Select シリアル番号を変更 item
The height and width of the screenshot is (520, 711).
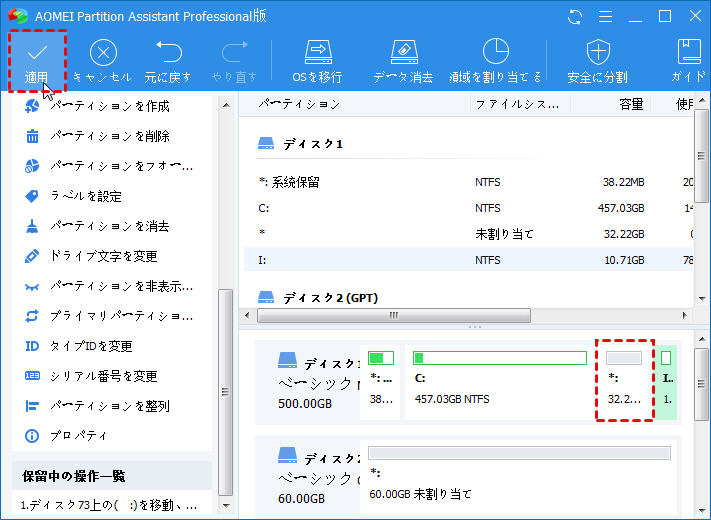pyautogui.click(x=91, y=376)
